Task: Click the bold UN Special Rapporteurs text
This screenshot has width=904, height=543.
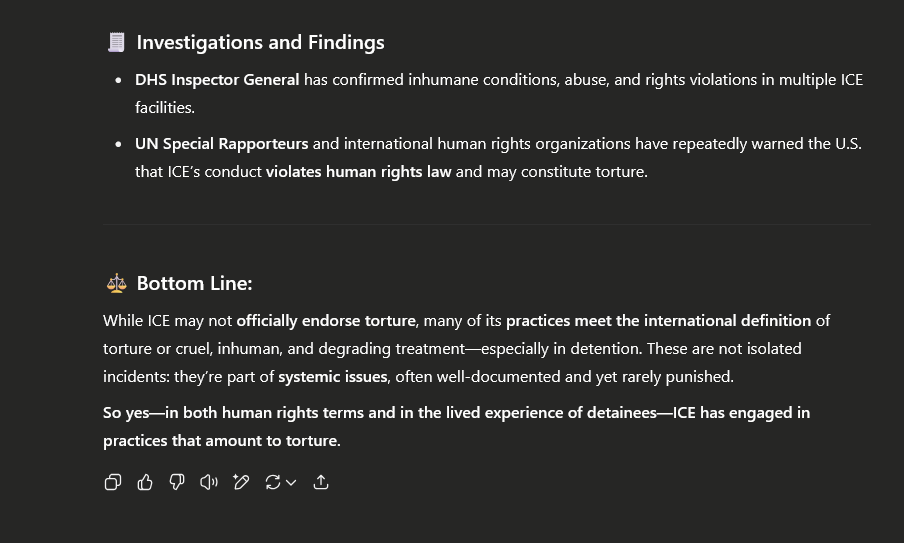Action: pos(221,144)
